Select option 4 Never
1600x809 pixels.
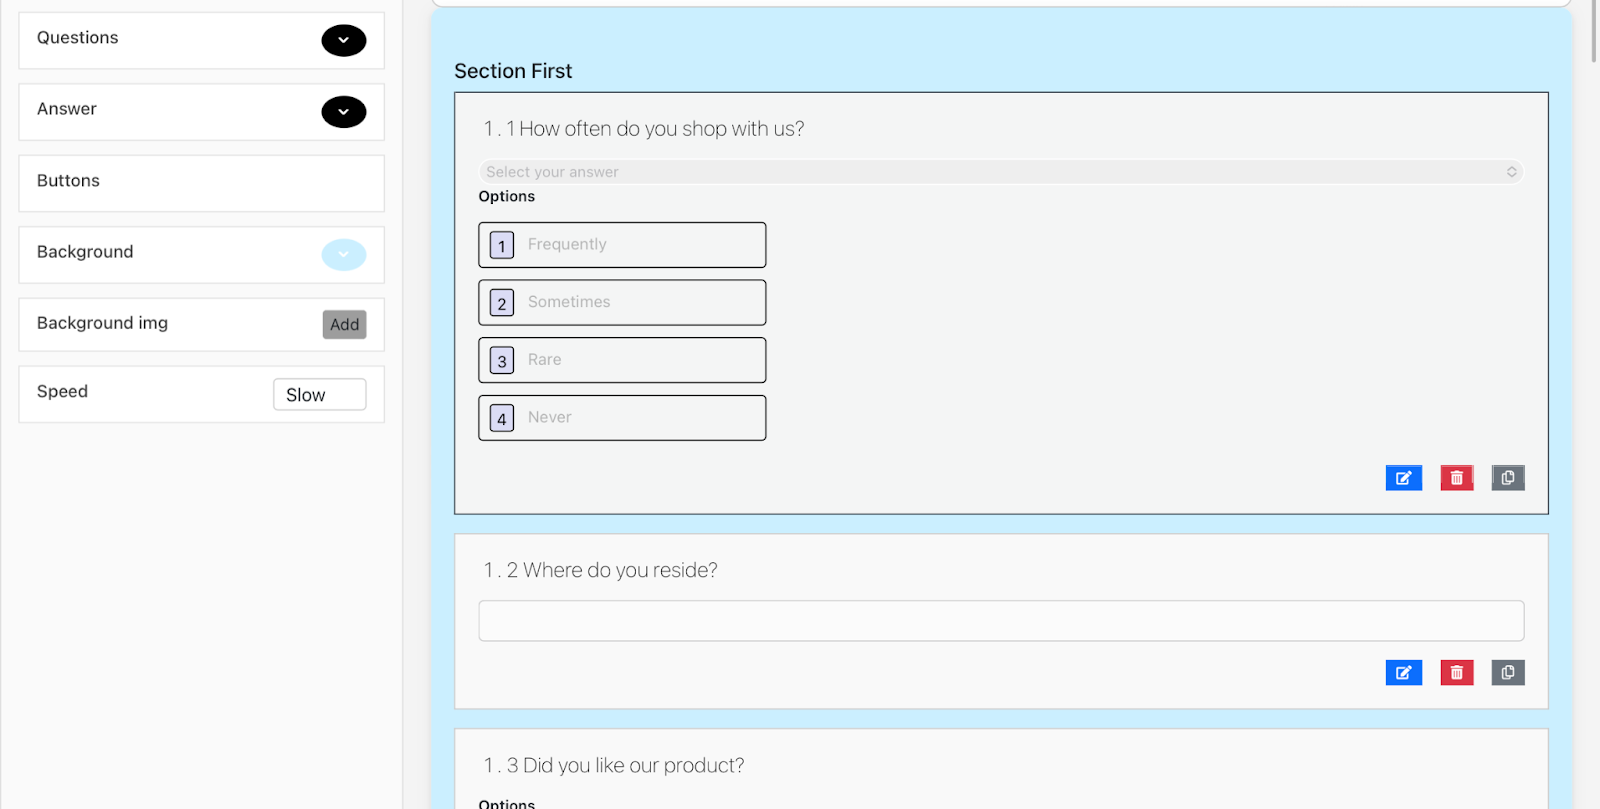point(622,418)
